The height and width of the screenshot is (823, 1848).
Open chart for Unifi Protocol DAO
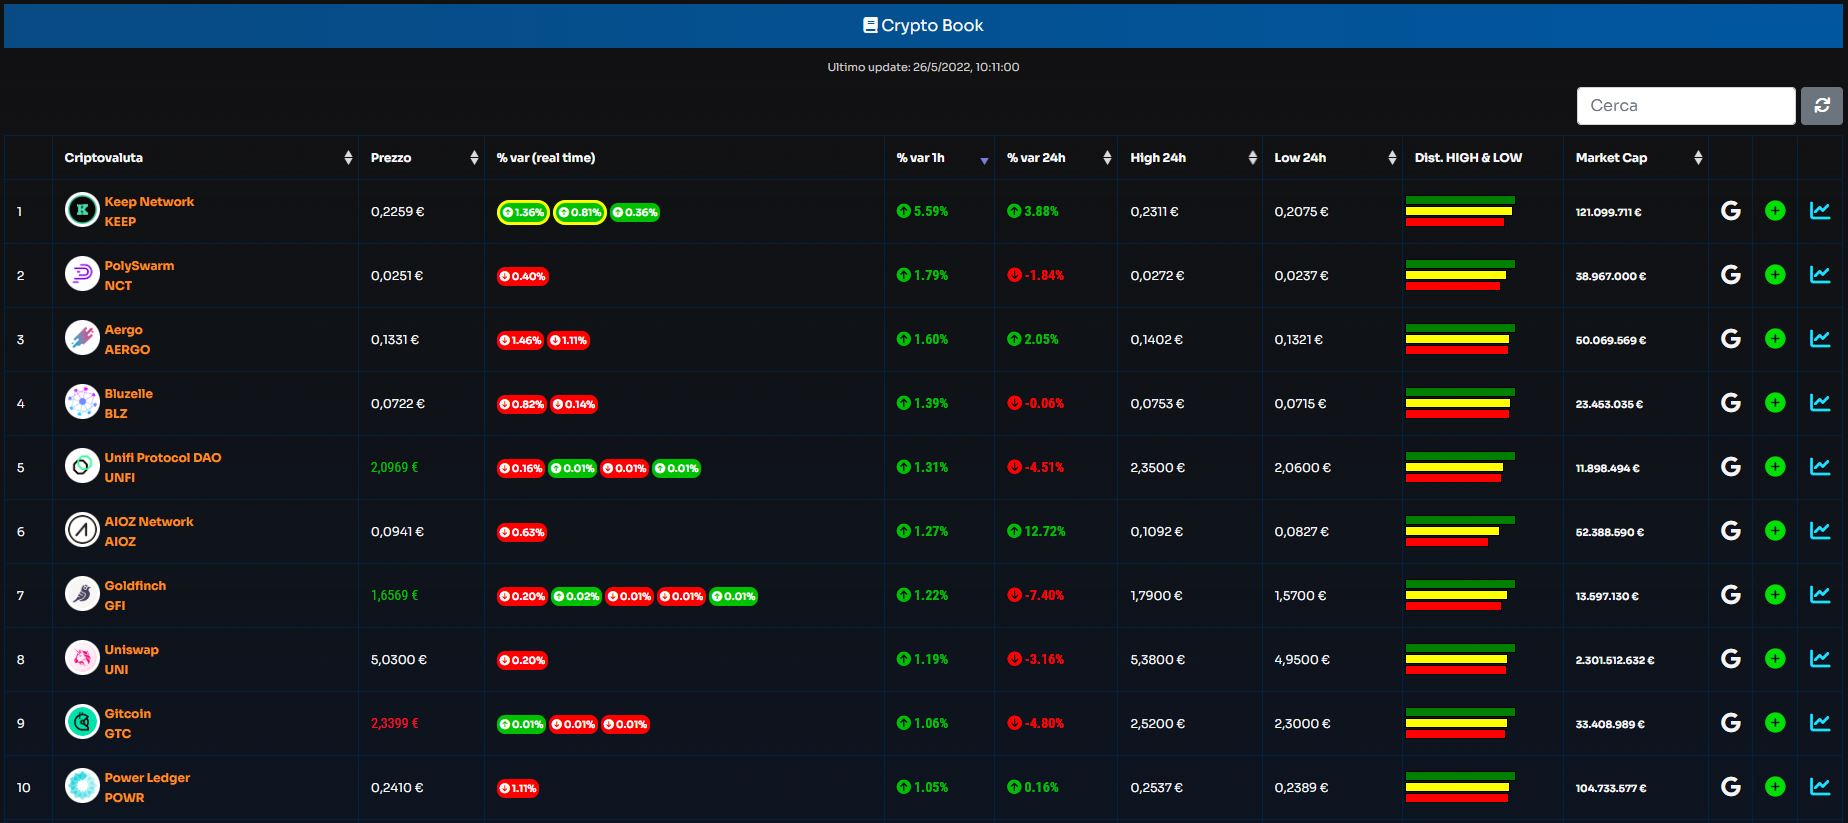tap(1820, 466)
